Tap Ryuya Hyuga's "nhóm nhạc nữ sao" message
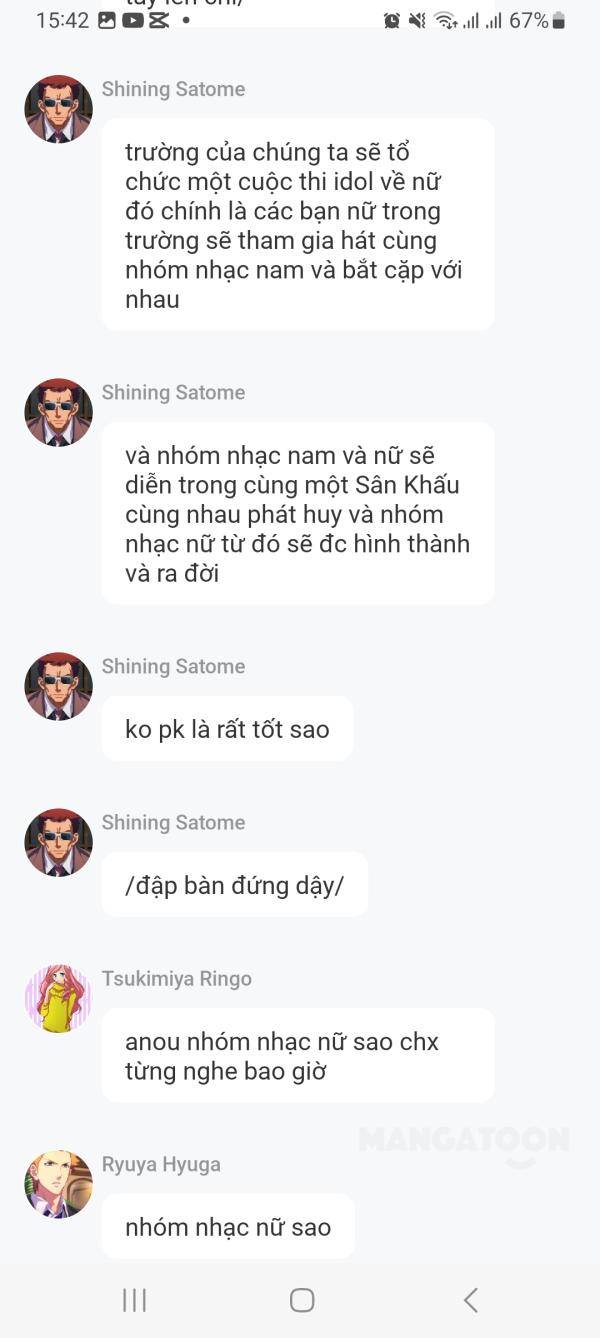Viewport: 600px width, 1338px height. pos(228,1227)
